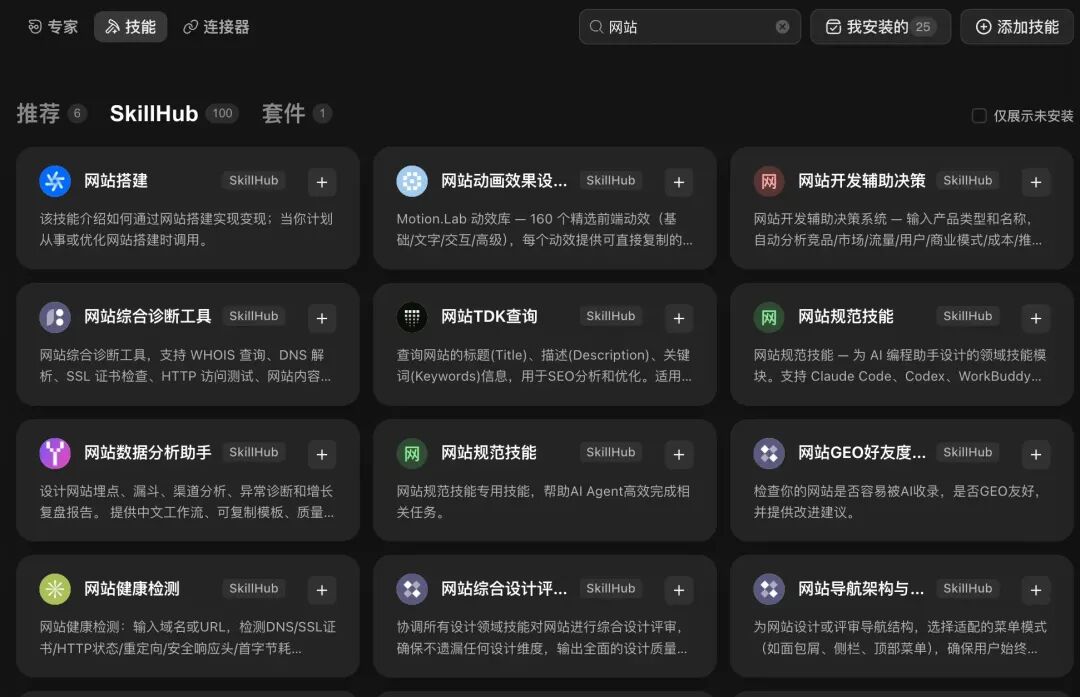Screen dimensions: 1080x697
Task: Click the 网站GEO好友度... purple icon
Action: tap(769, 453)
